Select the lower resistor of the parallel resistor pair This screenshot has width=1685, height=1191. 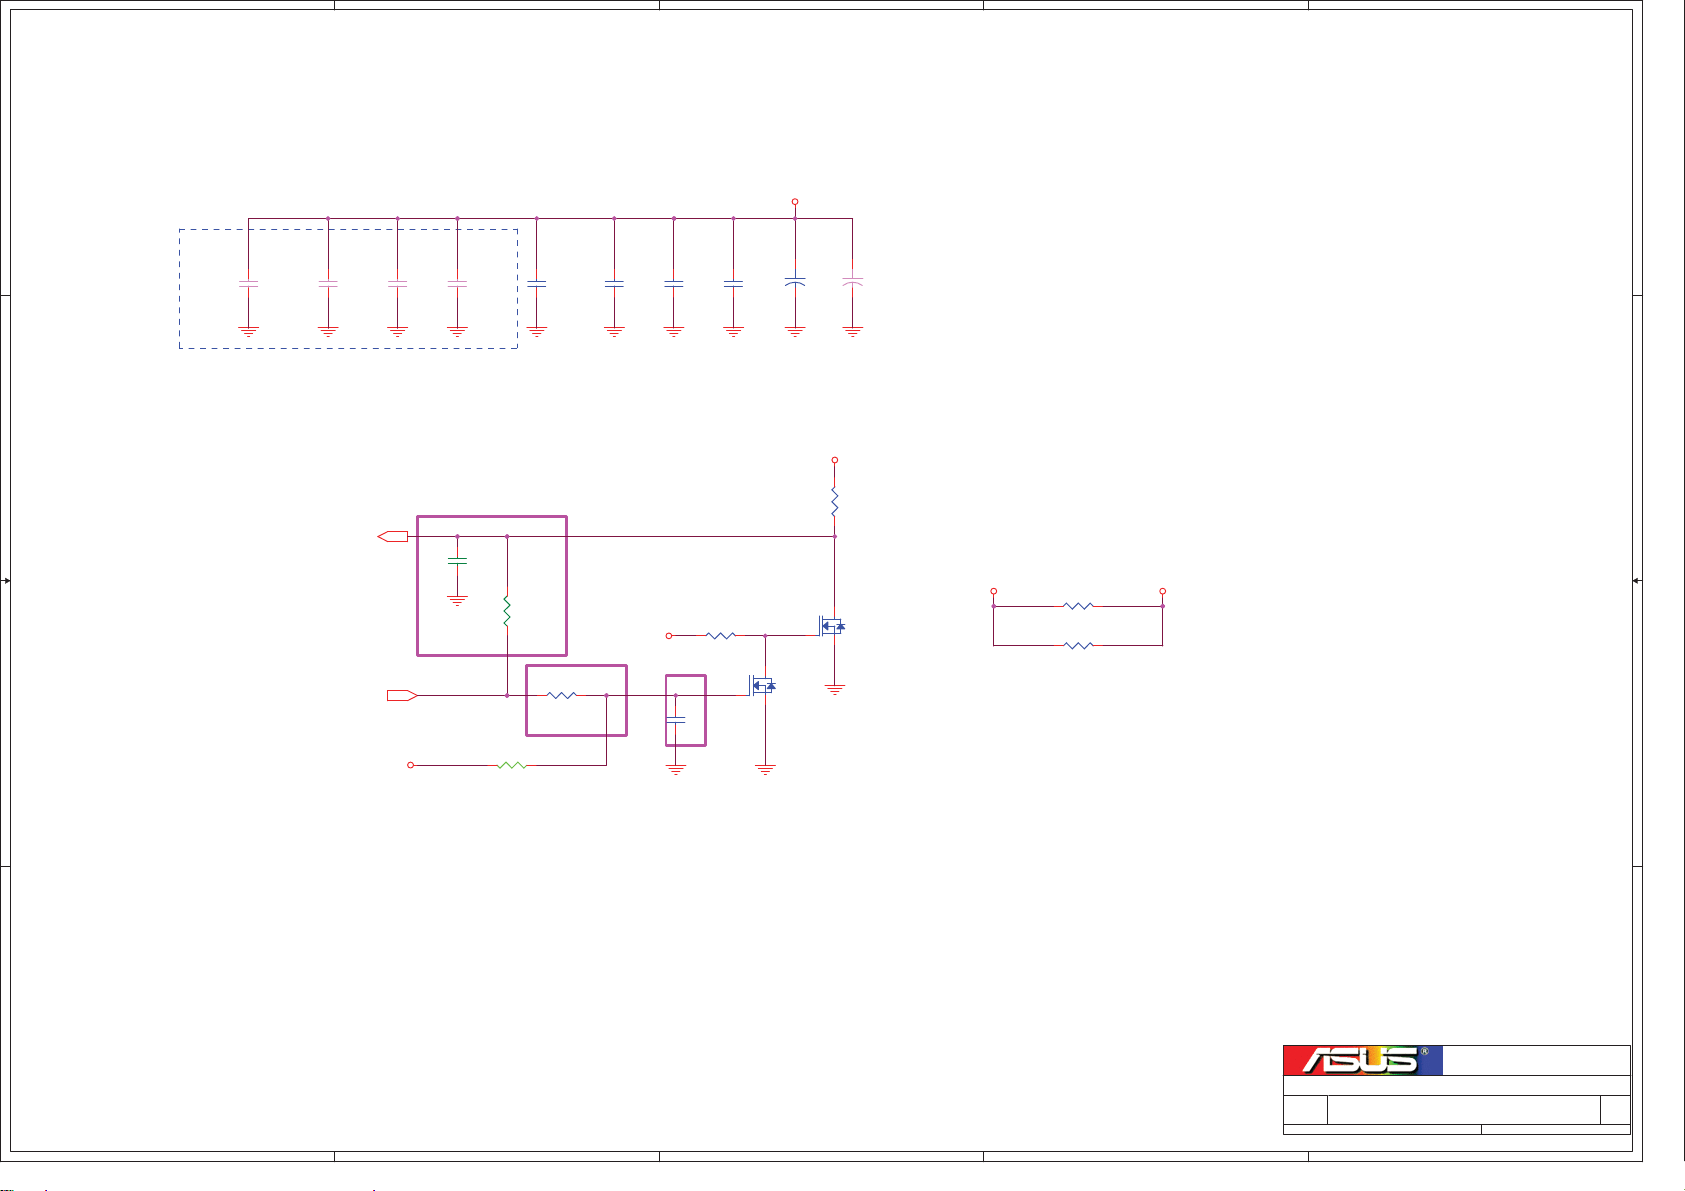[x=1078, y=646]
